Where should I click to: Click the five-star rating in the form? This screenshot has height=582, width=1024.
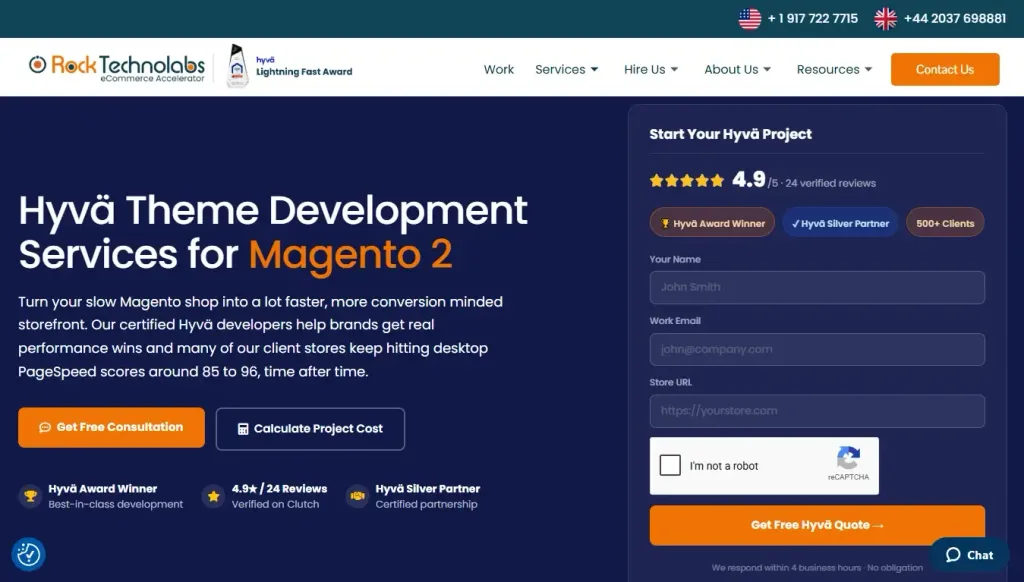click(x=687, y=180)
